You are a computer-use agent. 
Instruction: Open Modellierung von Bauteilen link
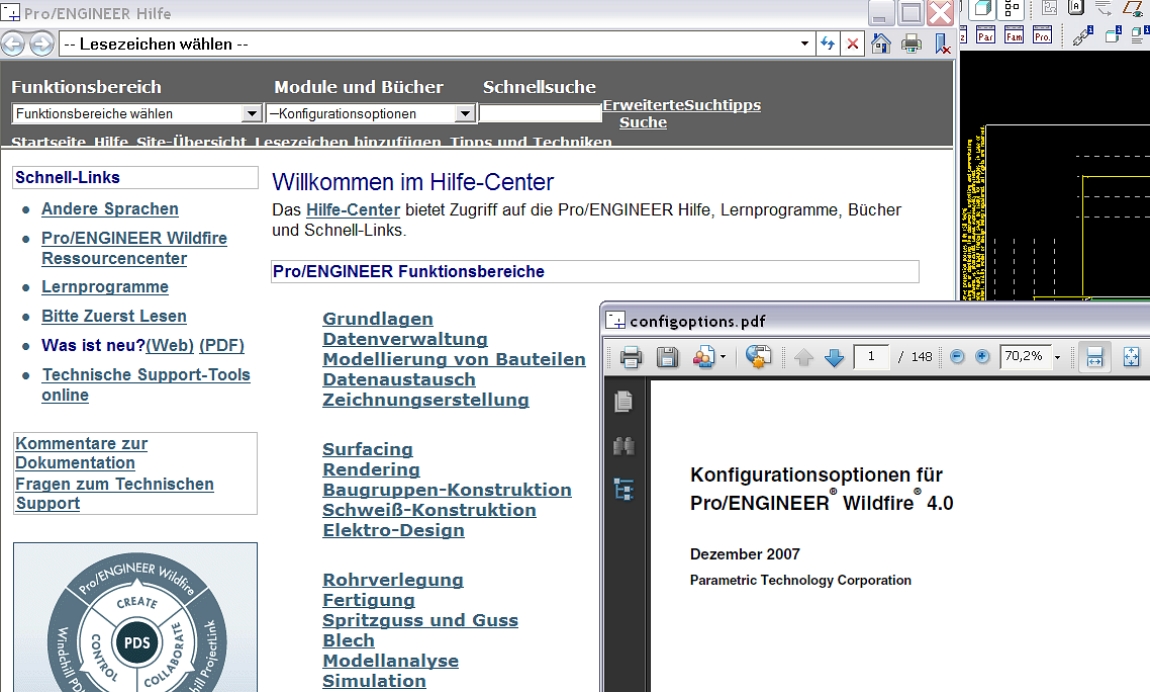pos(454,359)
